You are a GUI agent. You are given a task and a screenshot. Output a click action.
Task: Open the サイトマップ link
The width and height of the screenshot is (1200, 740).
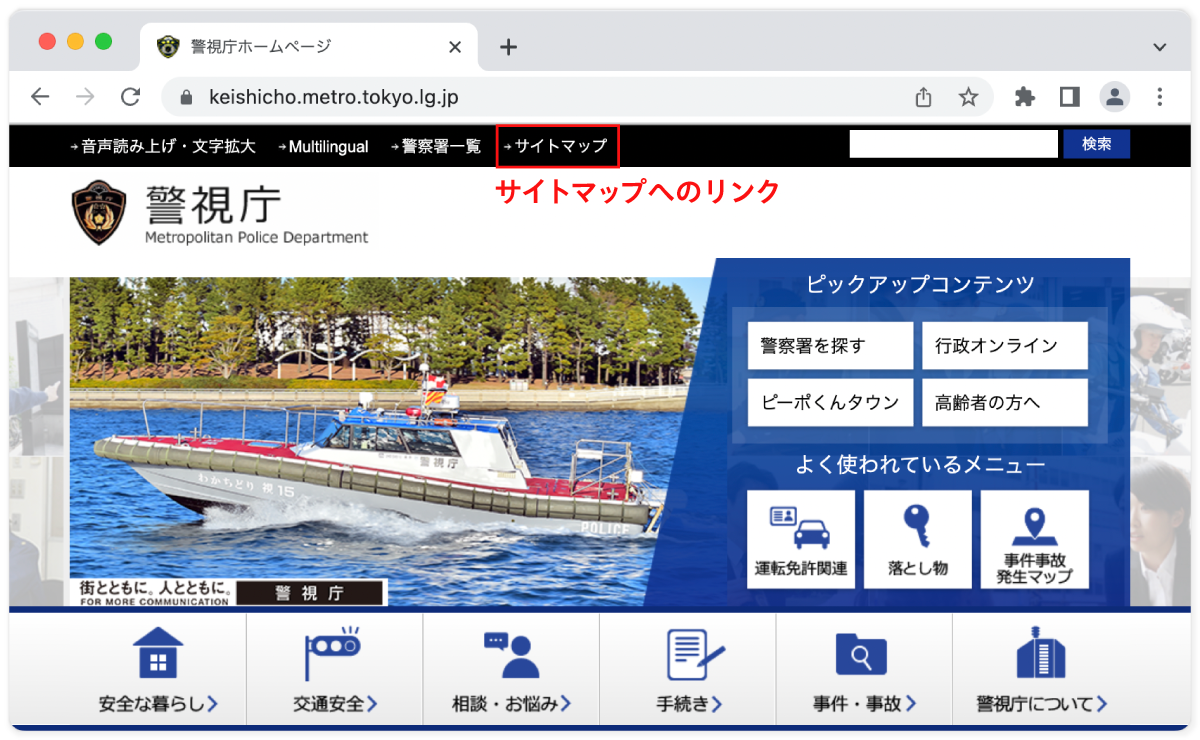[555, 146]
